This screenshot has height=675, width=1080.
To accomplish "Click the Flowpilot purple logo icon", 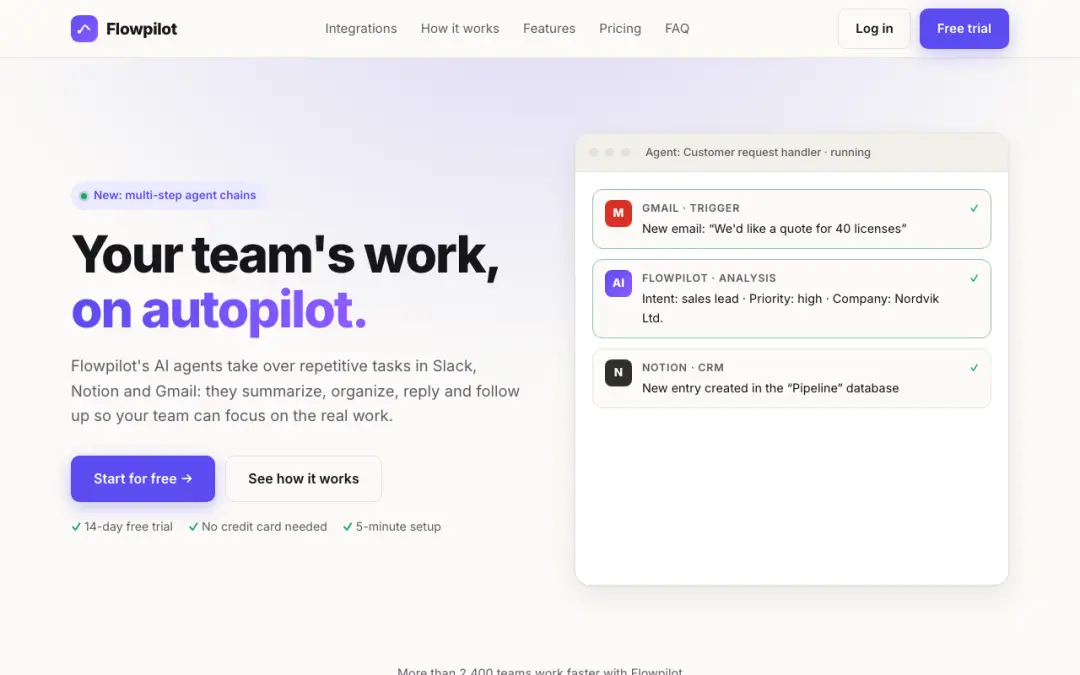I will point(84,29).
